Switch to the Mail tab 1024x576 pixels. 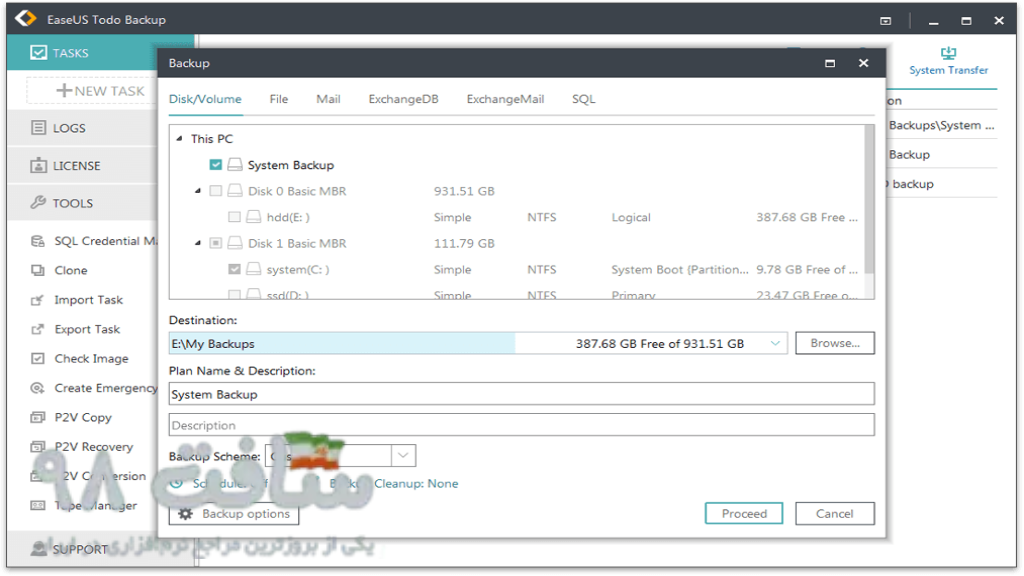(328, 99)
